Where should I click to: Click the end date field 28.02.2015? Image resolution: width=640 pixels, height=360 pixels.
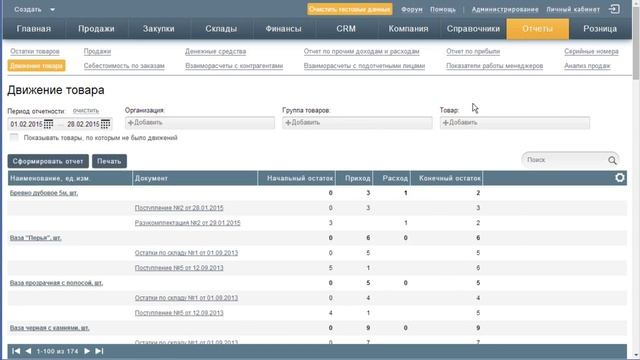pyautogui.click(x=83, y=124)
